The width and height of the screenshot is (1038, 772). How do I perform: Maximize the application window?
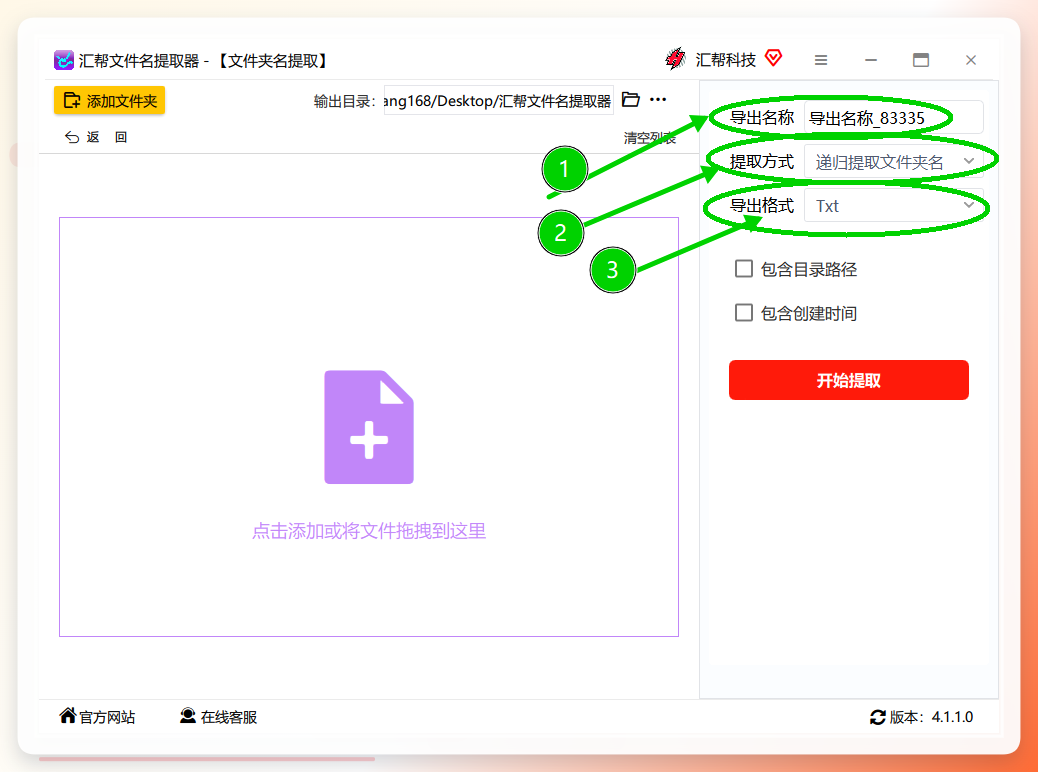click(921, 60)
